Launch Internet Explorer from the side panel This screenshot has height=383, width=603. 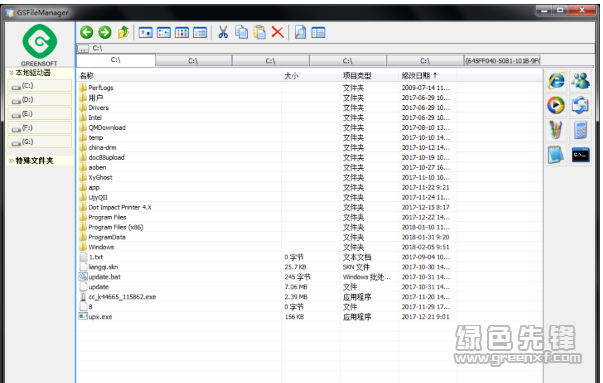[556, 81]
